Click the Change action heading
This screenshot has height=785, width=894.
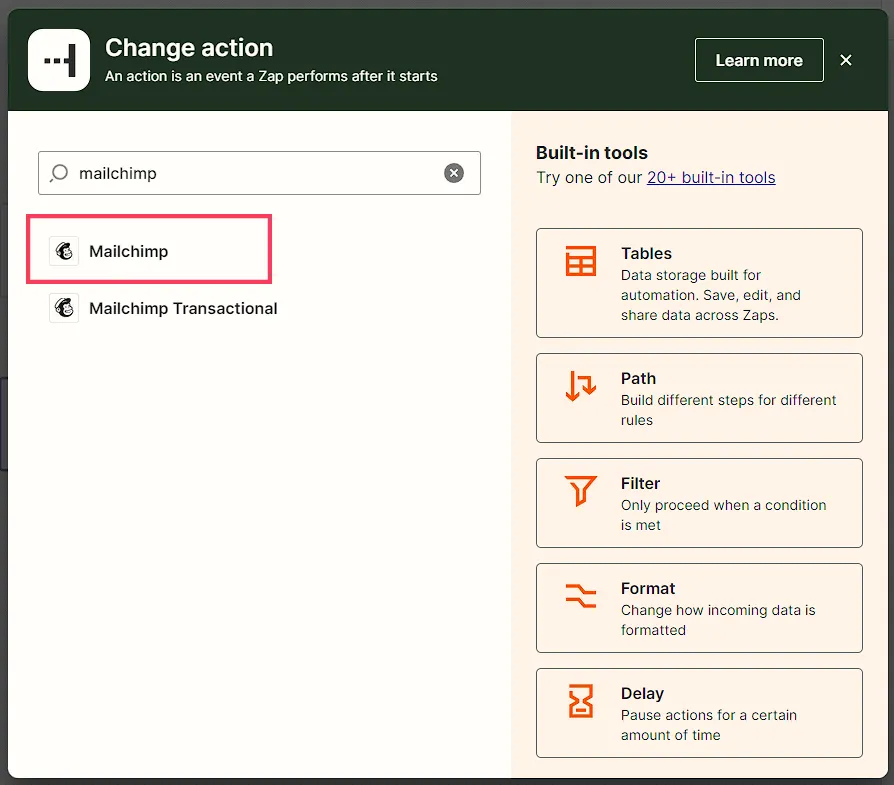(x=189, y=47)
